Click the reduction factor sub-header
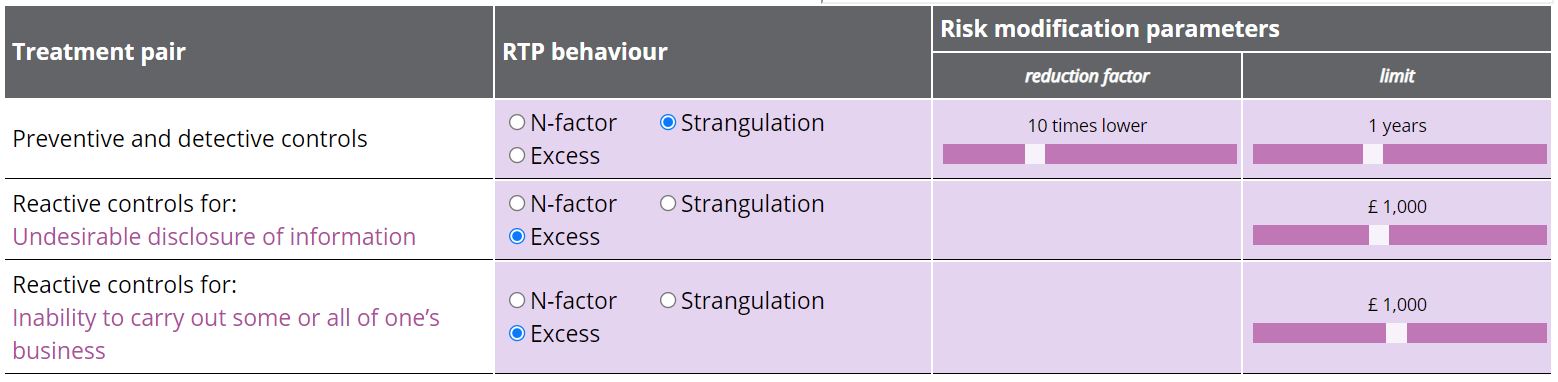The width and height of the screenshot is (1558, 382). (1087, 76)
